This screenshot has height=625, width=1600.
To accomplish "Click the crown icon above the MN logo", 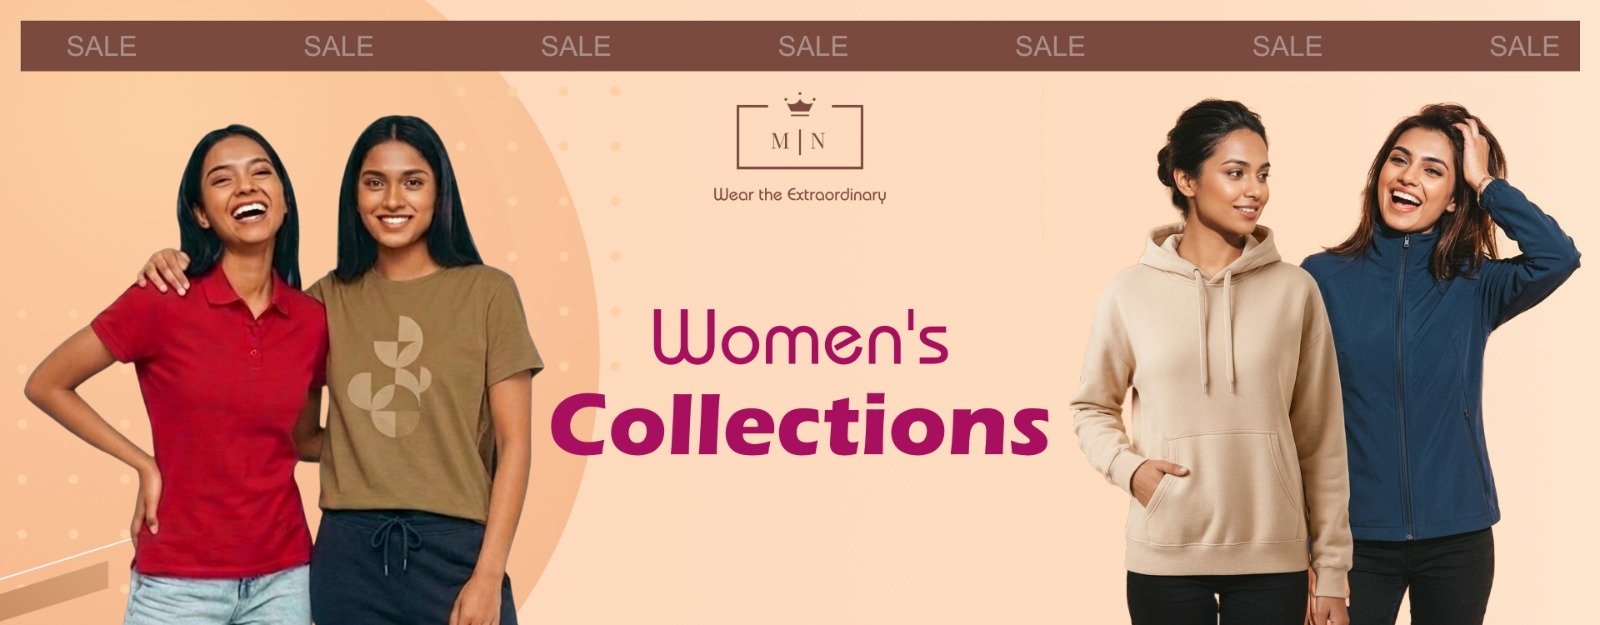I will point(799,104).
